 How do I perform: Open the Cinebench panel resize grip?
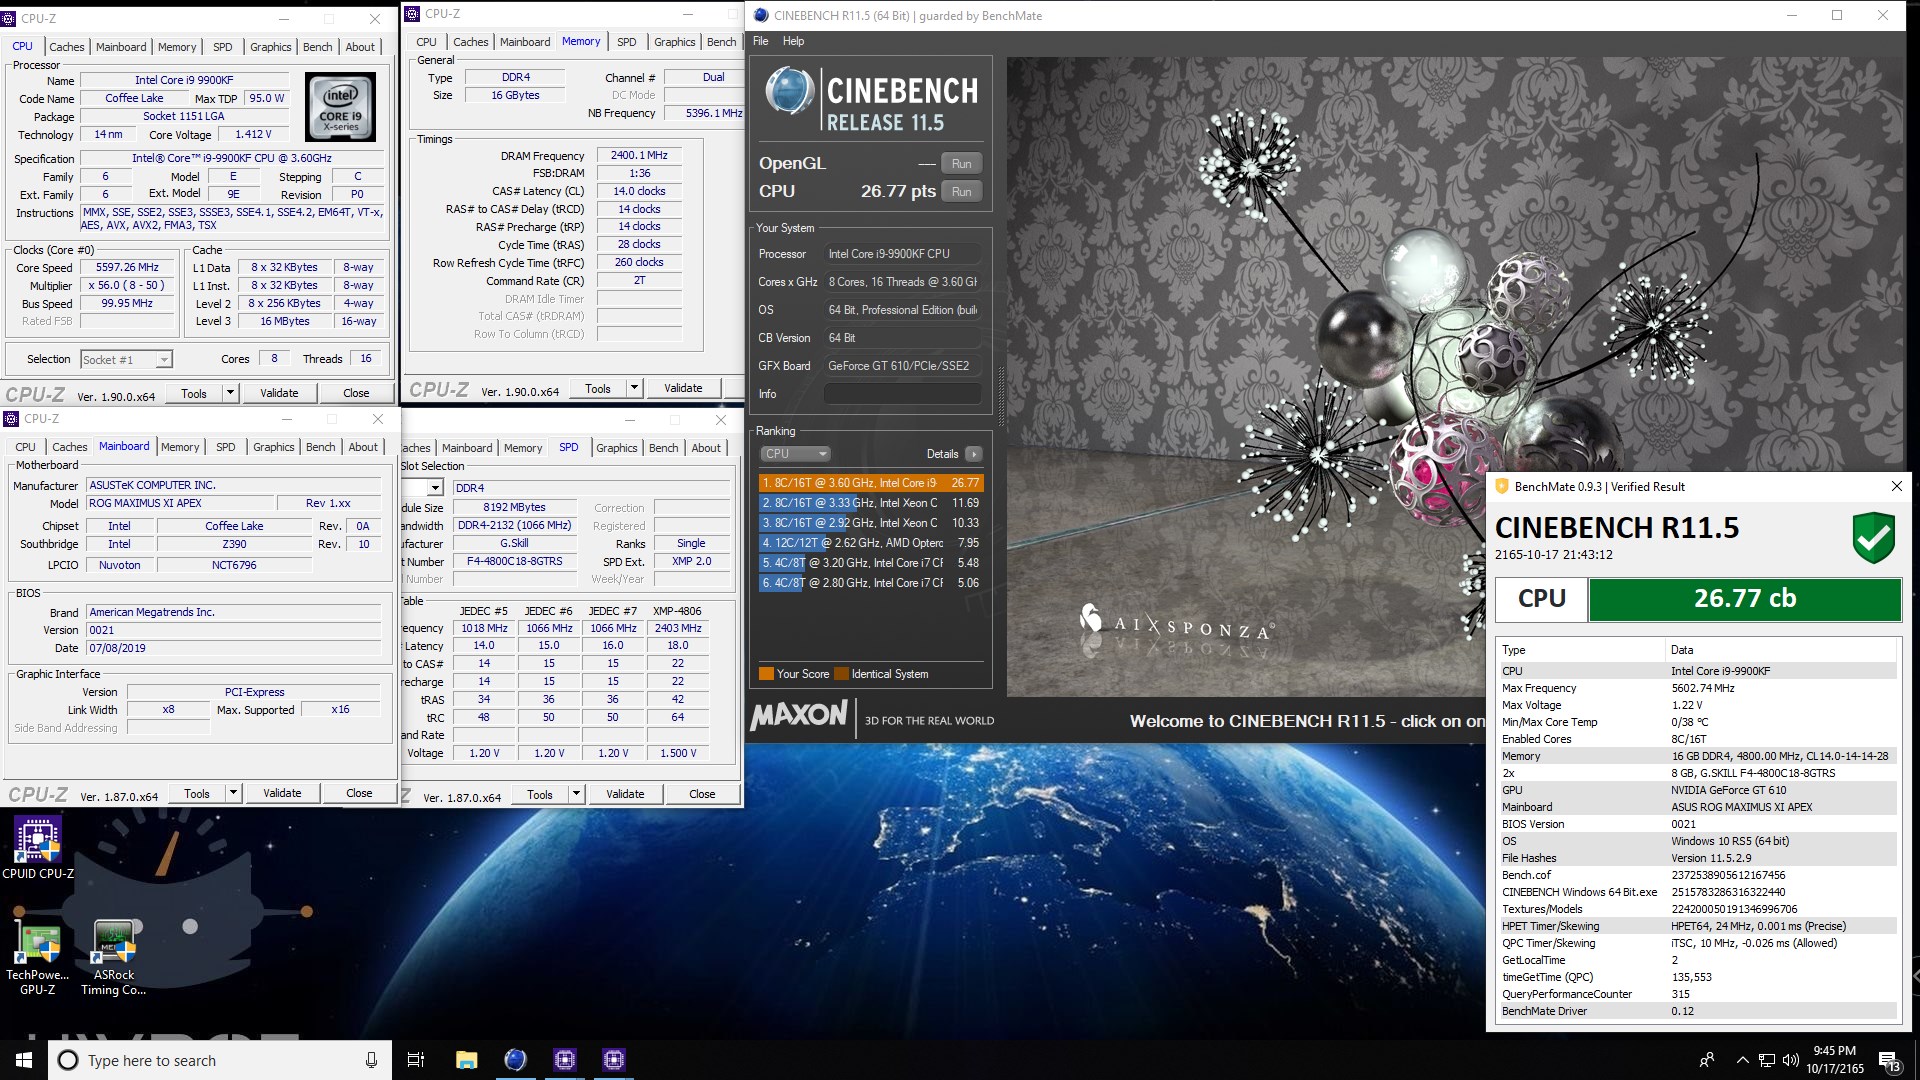pos(1000,396)
